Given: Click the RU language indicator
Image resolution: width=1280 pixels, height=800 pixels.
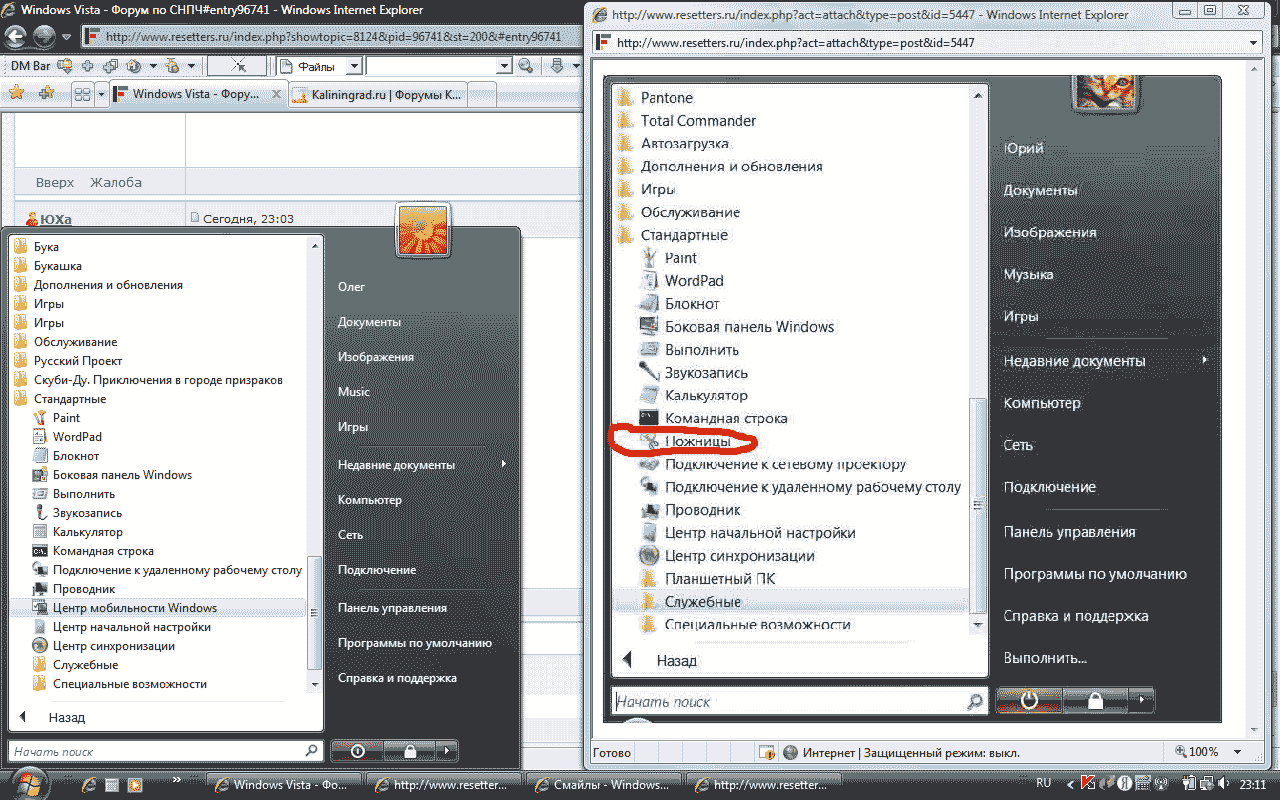Looking at the screenshot, I should [x=1044, y=784].
